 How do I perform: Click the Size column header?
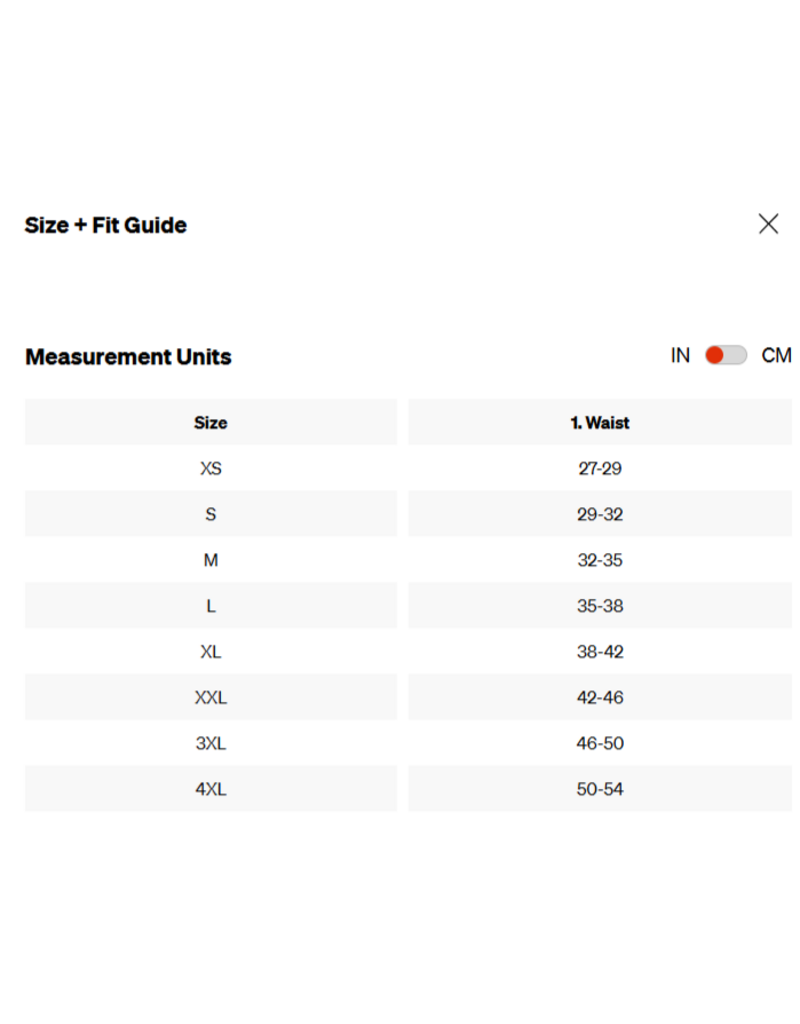[x=210, y=422]
